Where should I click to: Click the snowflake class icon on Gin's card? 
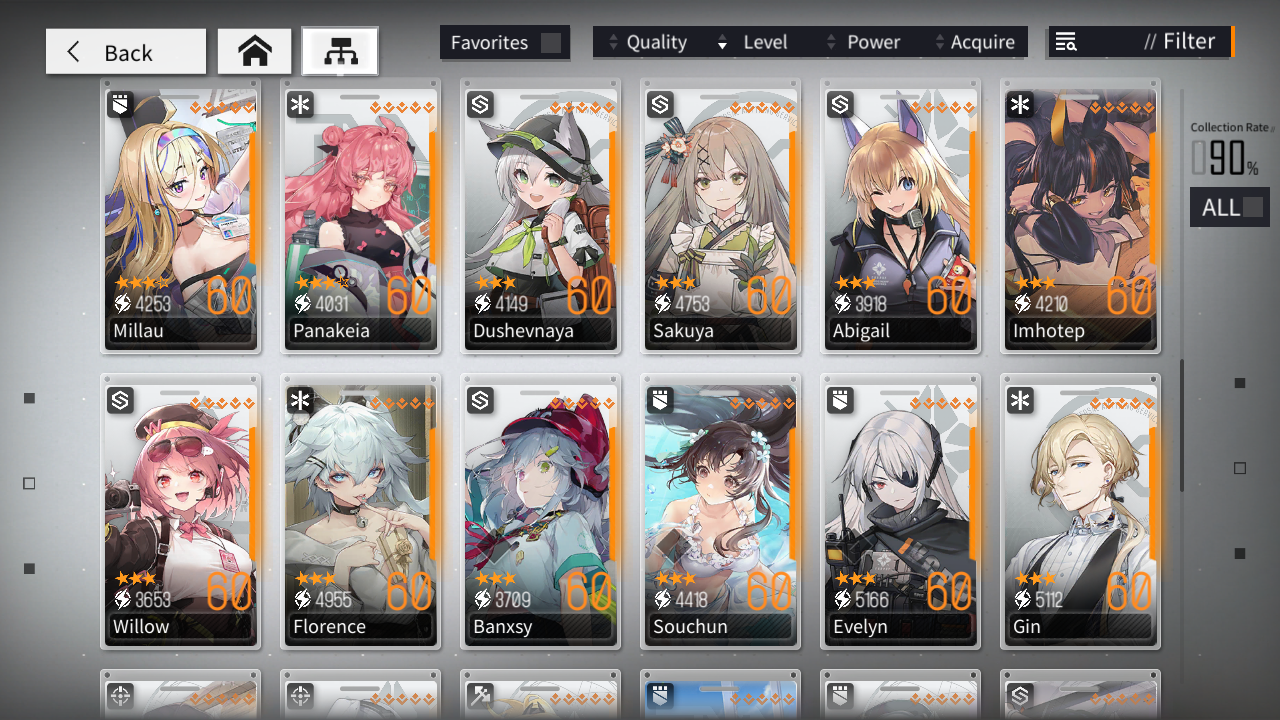pos(1020,401)
